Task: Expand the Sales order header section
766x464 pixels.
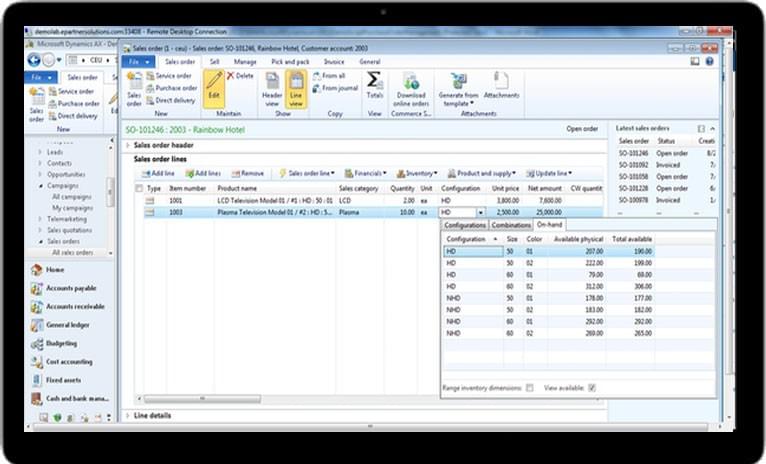Action: [128, 145]
